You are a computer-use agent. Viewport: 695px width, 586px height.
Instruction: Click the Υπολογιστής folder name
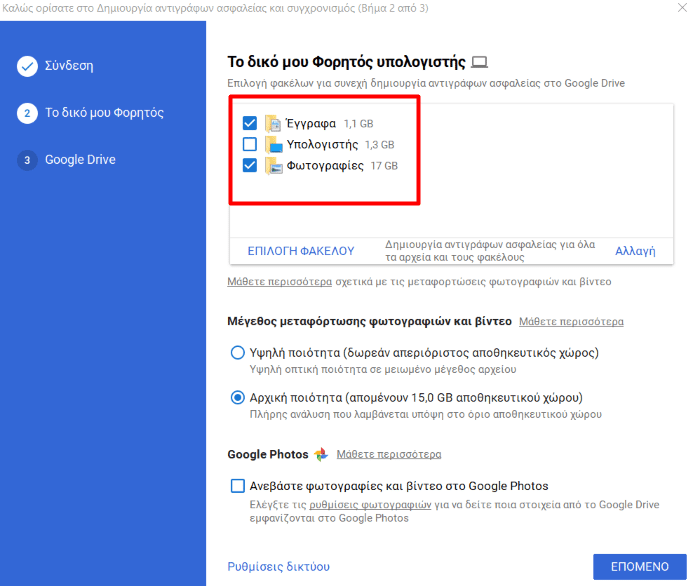[322, 145]
